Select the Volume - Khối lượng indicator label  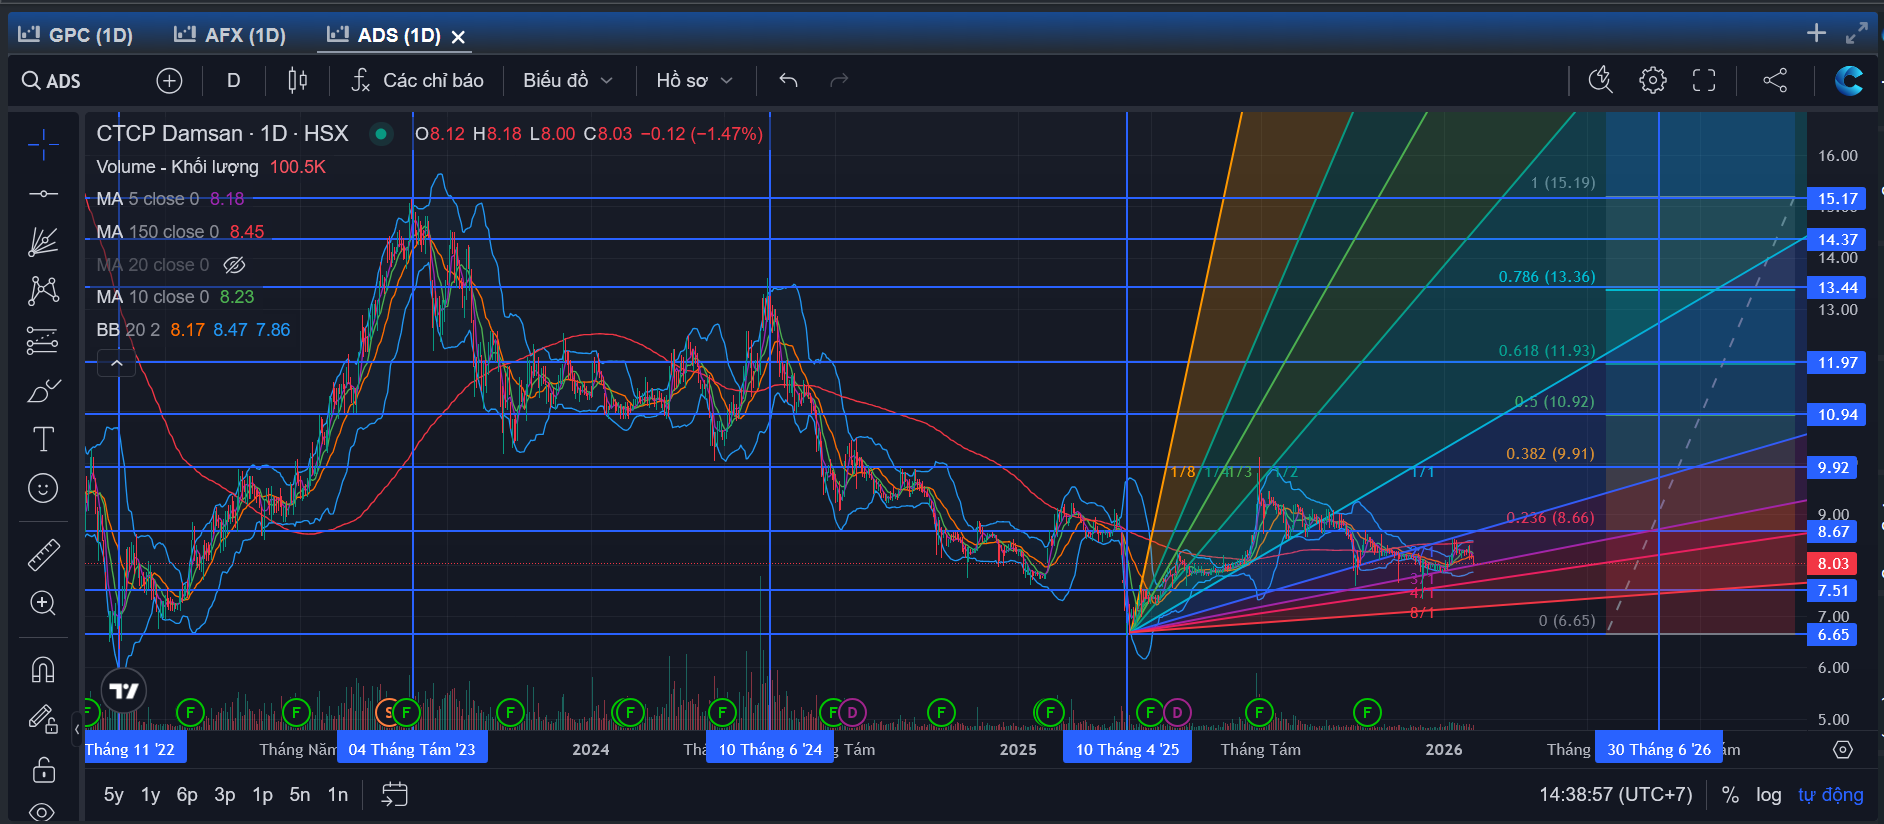pyautogui.click(x=177, y=167)
